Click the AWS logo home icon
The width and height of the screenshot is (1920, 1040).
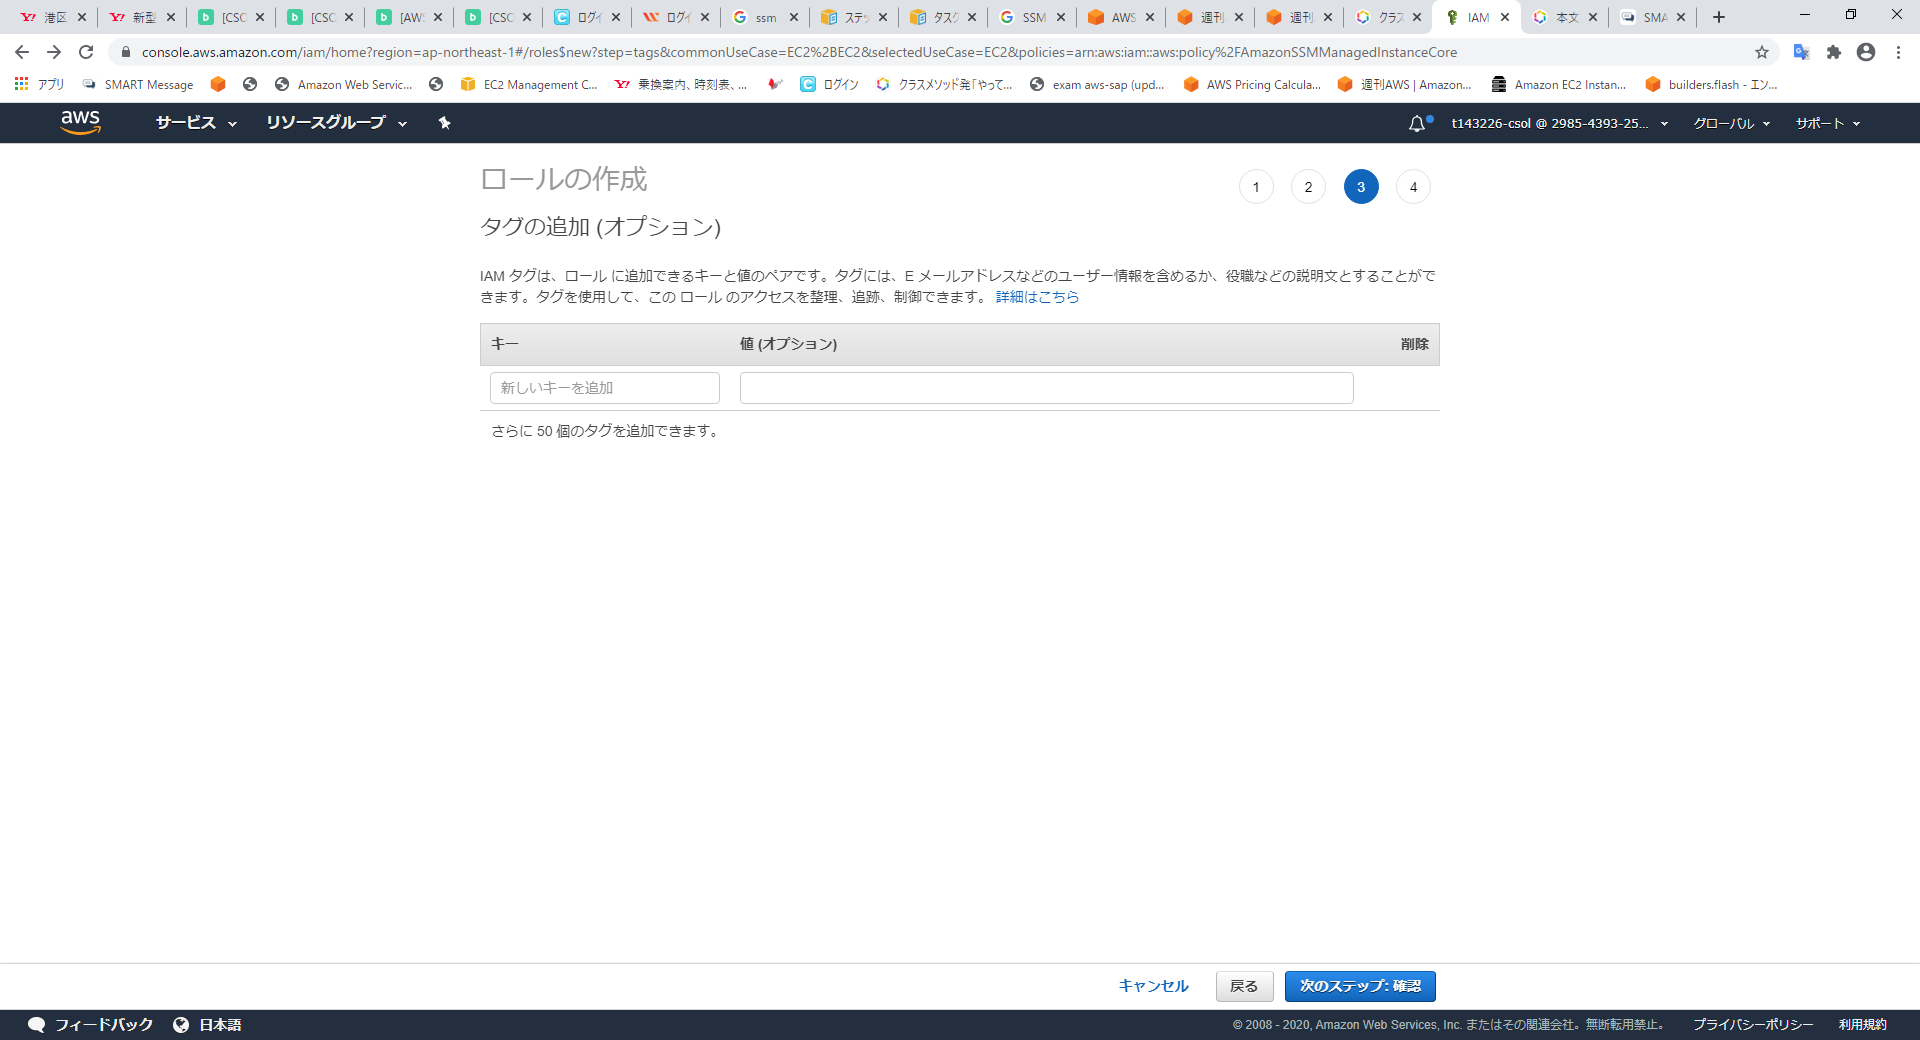pyautogui.click(x=80, y=122)
